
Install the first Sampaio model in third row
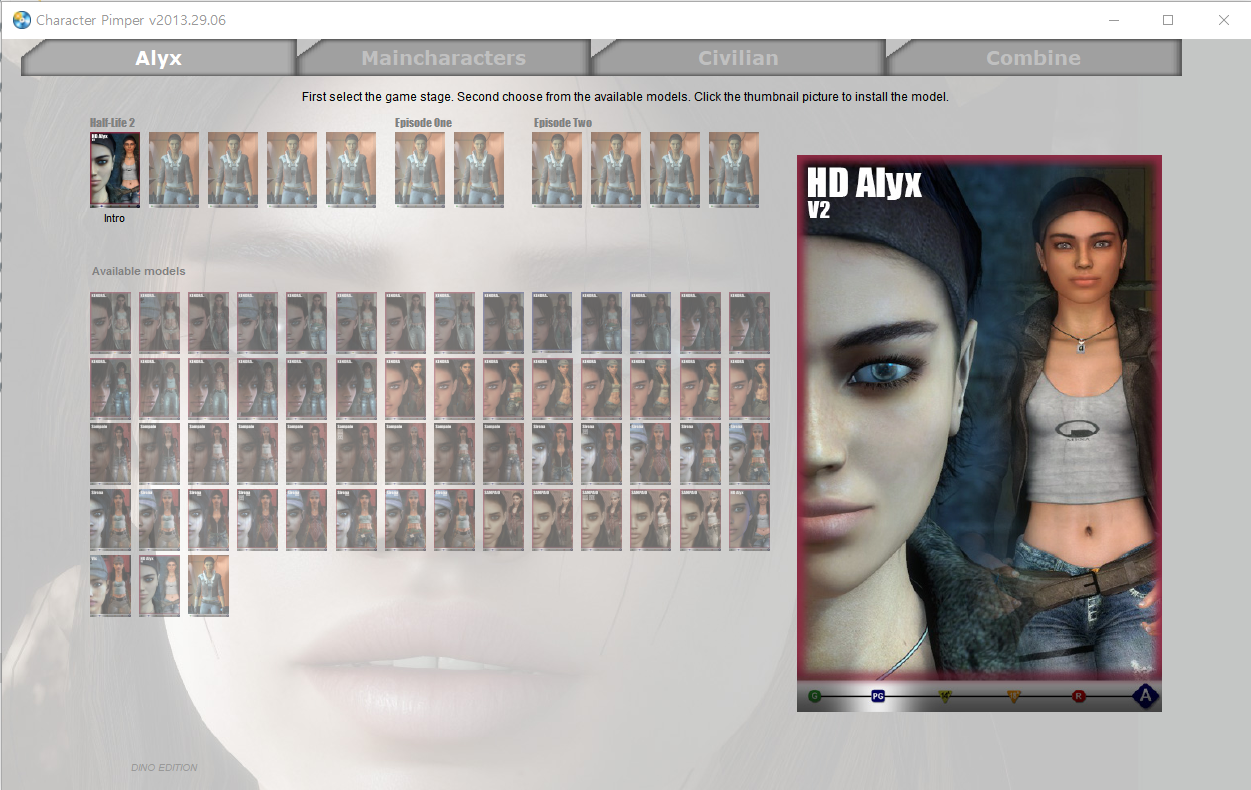point(110,454)
